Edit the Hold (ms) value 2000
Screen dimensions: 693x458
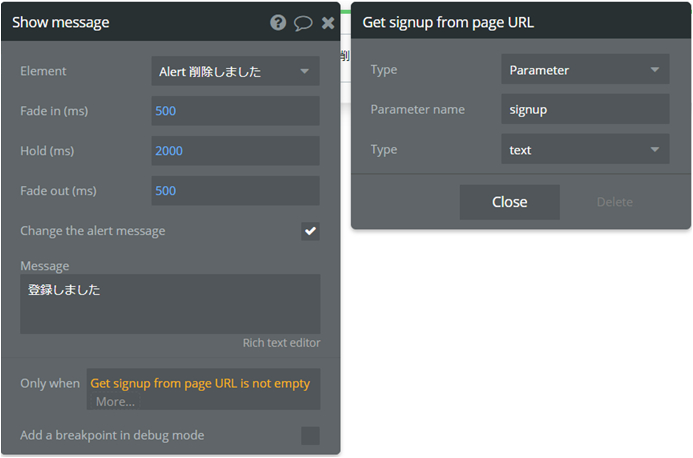[x=235, y=151]
